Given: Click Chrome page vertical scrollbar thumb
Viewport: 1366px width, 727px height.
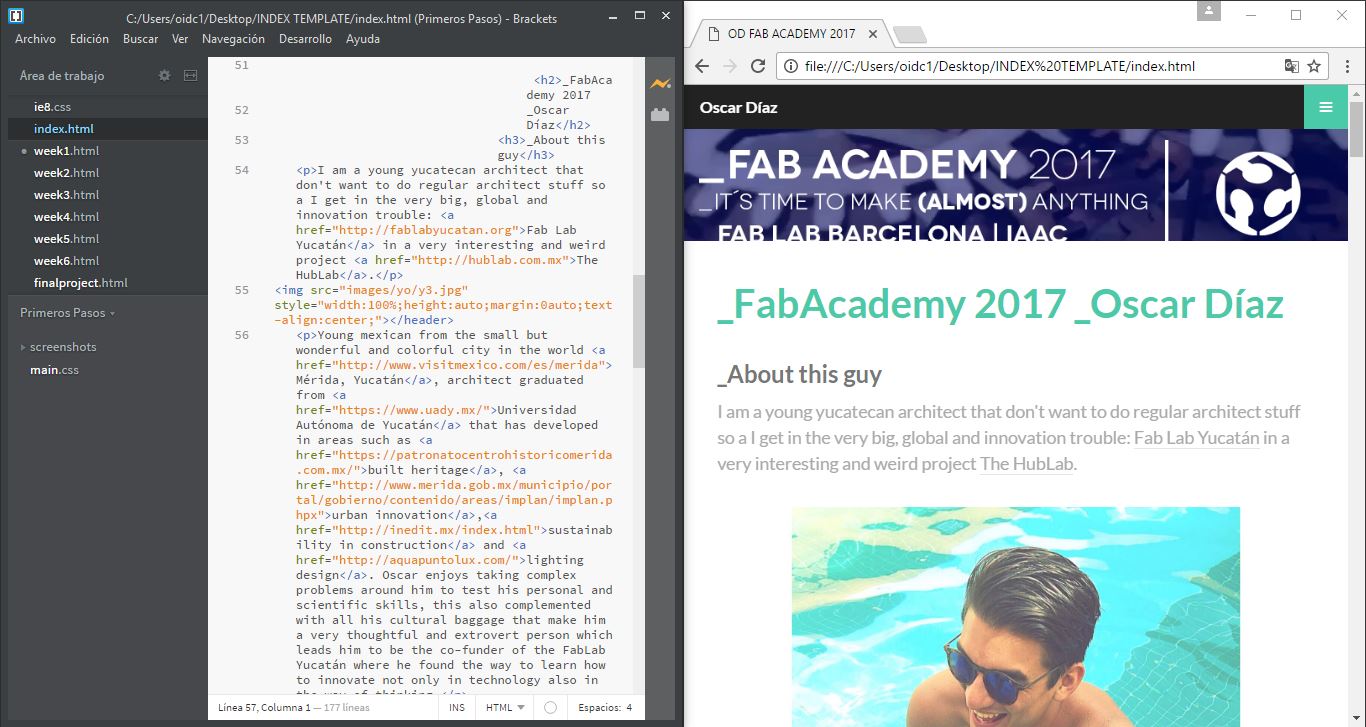Looking at the screenshot, I should point(1356,129).
